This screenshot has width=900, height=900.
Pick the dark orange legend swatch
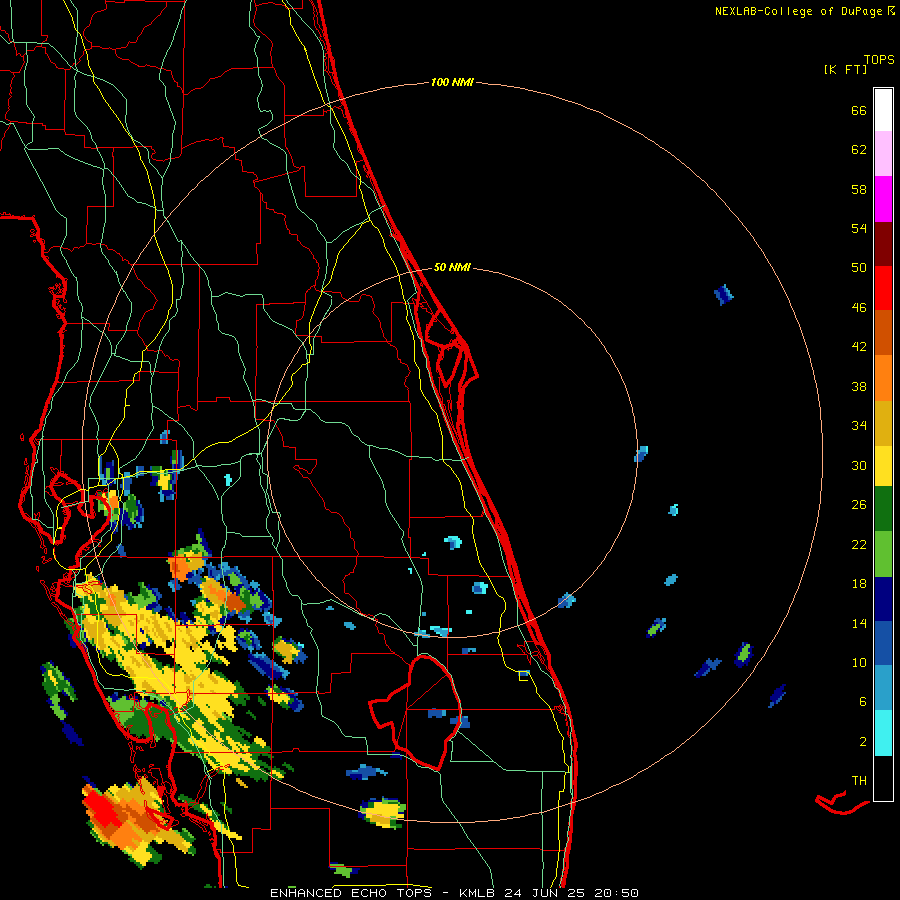pos(883,332)
